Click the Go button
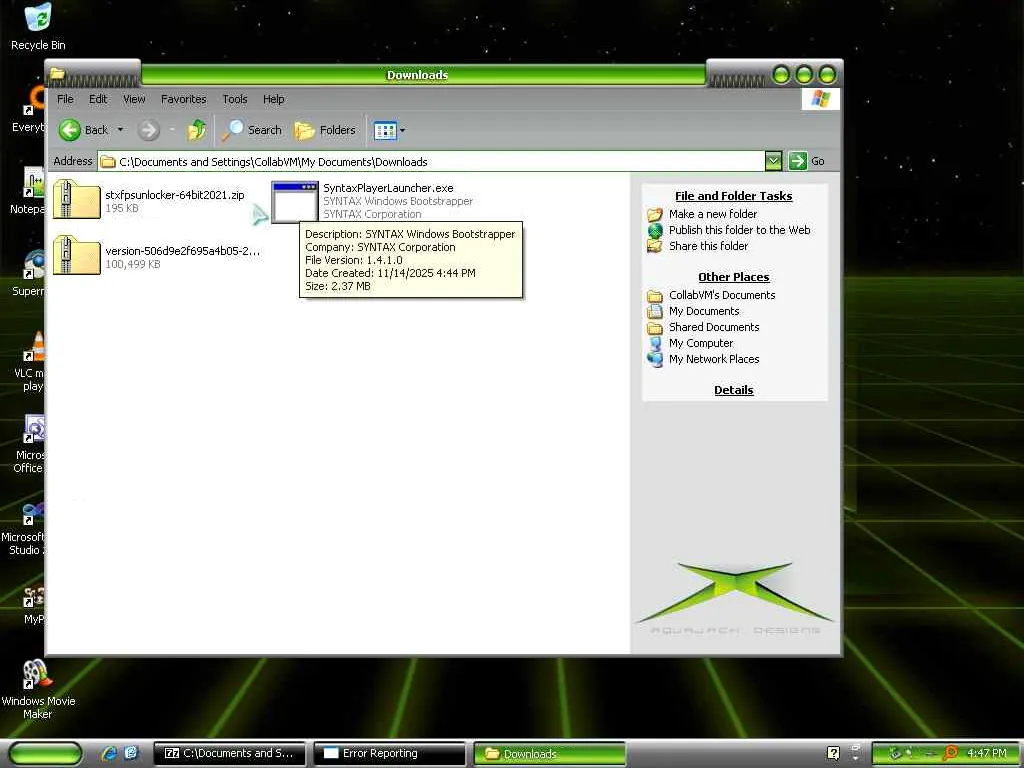Image resolution: width=1024 pixels, height=768 pixels. [x=807, y=161]
